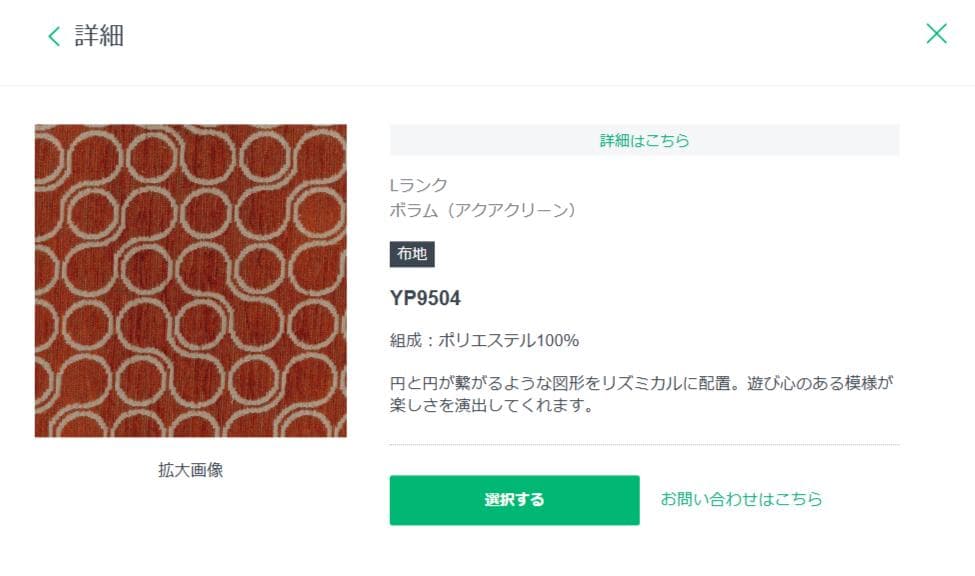This screenshot has height=576, width=975.
Task: Click the word ポリエステル in the composition
Action: pos(487,340)
